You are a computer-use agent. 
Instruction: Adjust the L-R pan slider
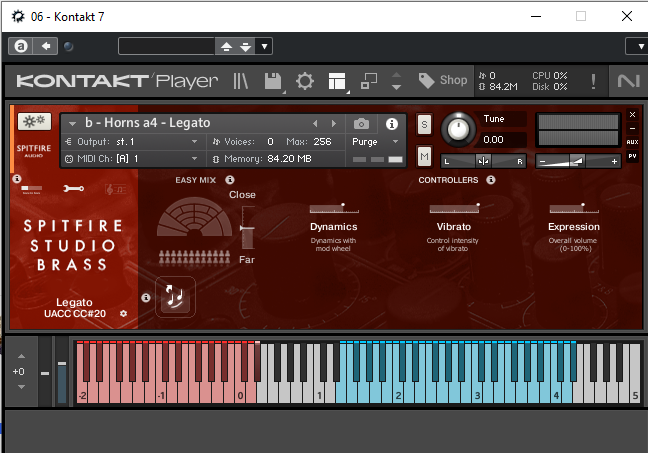483,161
